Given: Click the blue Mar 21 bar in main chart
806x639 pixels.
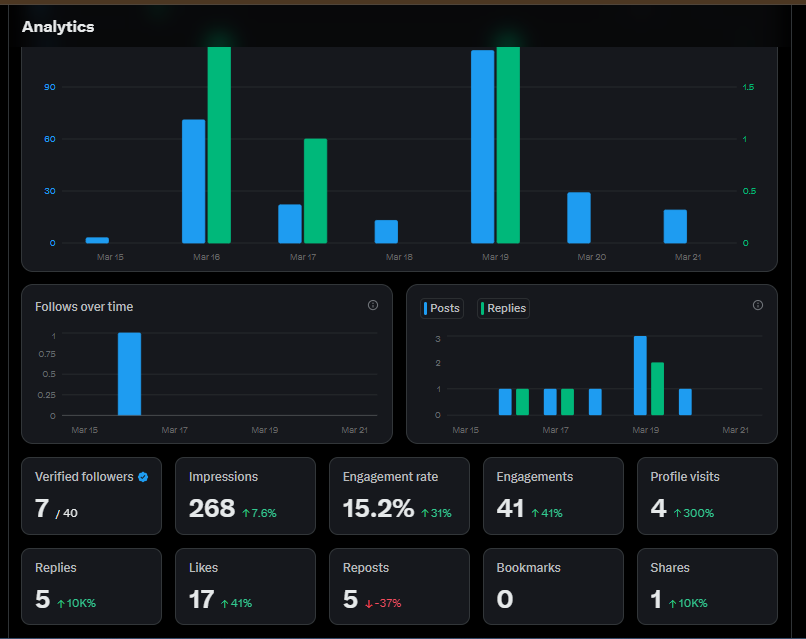Looking at the screenshot, I should (675, 226).
